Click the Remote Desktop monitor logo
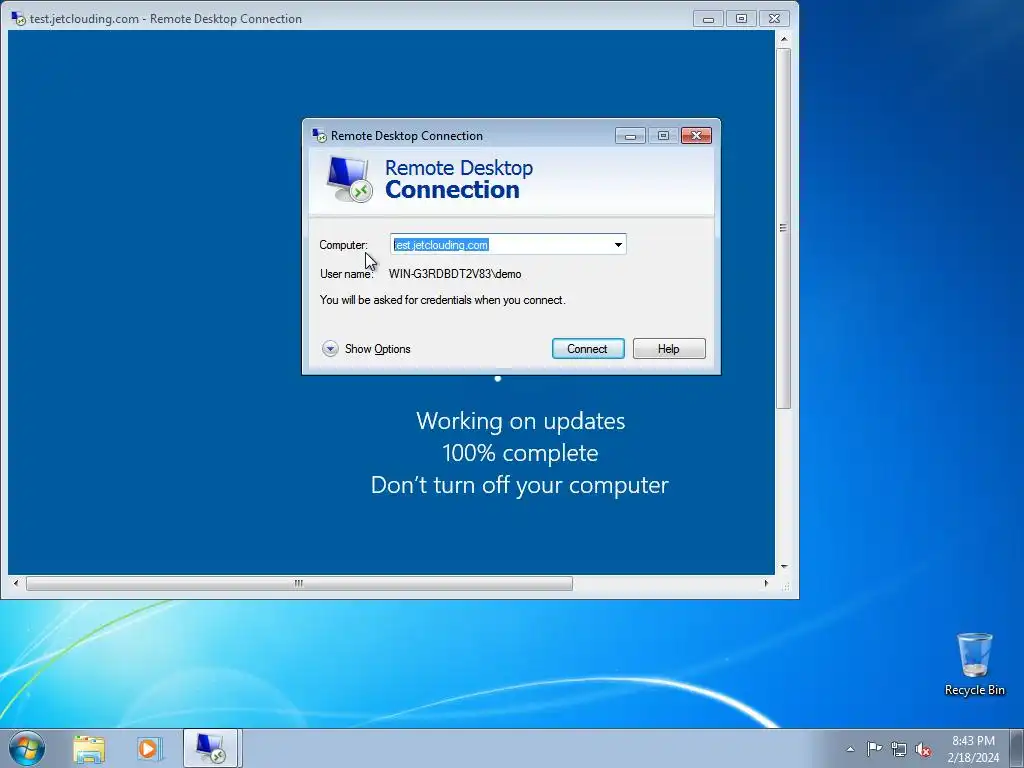The height and width of the screenshot is (768, 1024). point(349,179)
